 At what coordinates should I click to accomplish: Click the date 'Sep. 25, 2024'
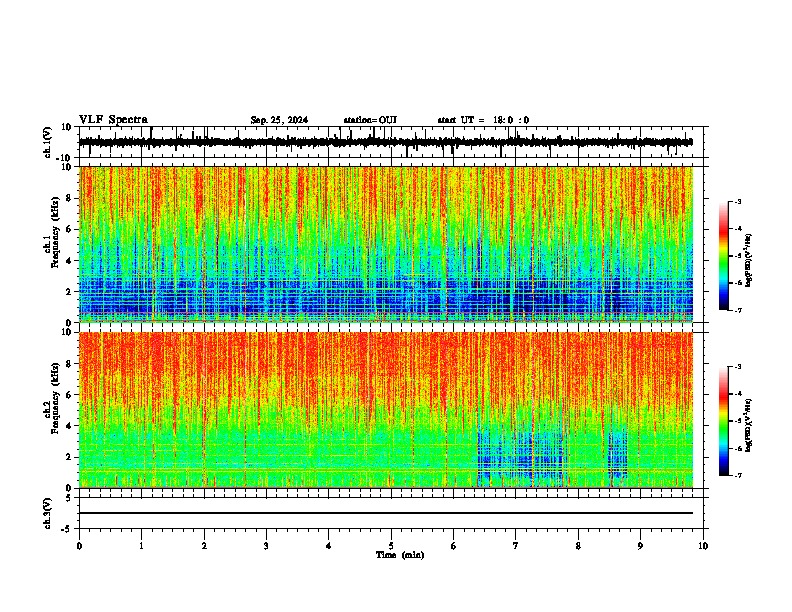tap(279, 120)
